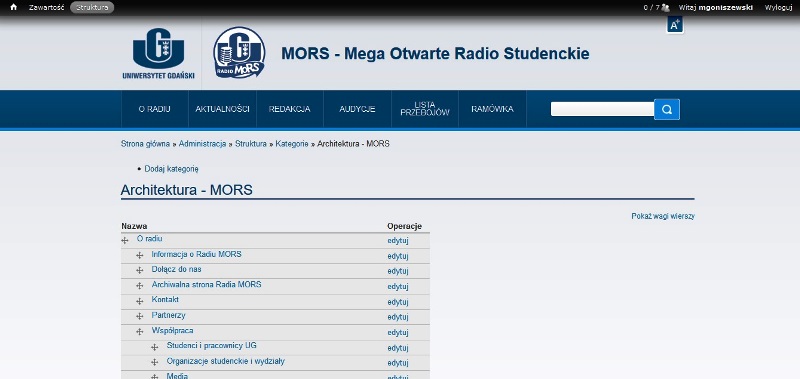Go to Struktura breadcrumb

click(x=251, y=144)
